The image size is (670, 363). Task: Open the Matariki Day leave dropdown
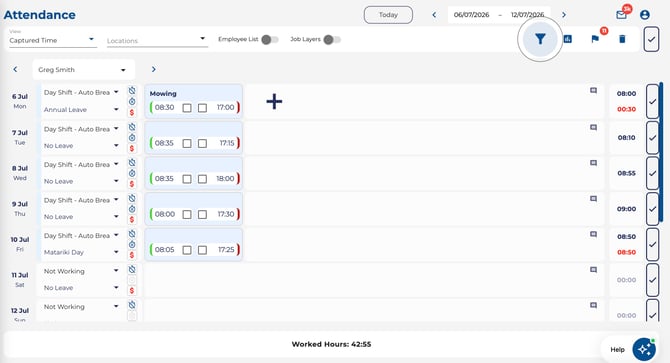pyautogui.click(x=81, y=252)
